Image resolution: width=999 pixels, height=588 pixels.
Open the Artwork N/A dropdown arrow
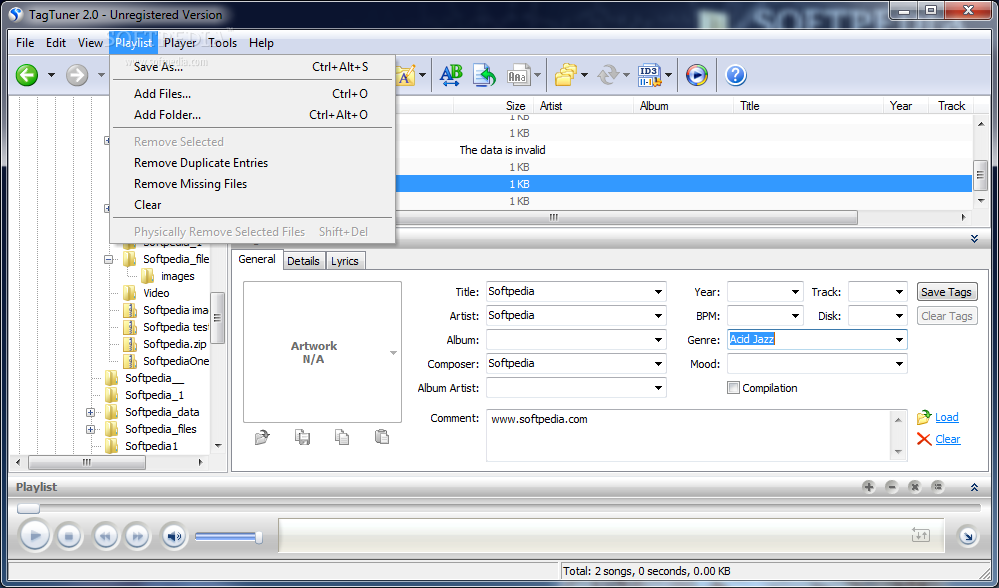[393, 353]
